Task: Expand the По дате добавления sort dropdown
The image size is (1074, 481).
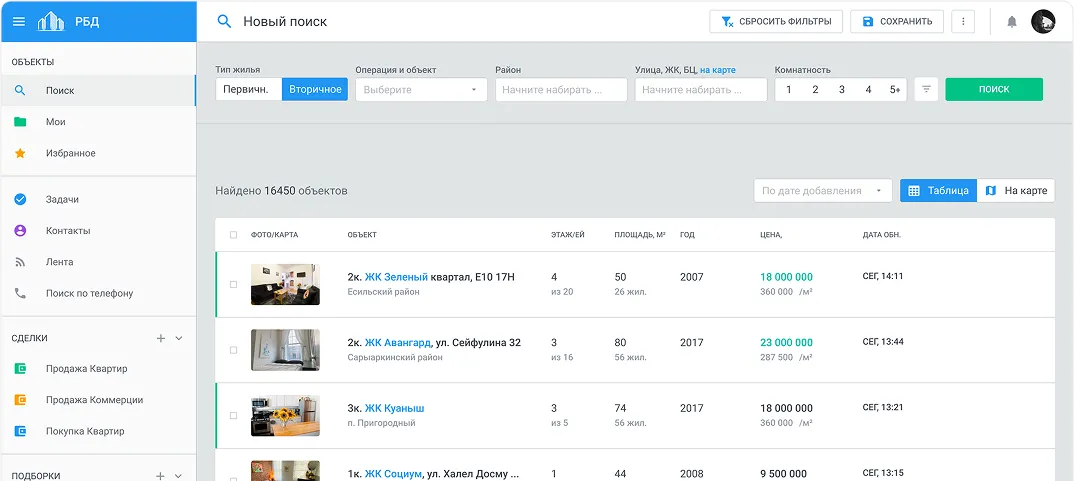Action: click(823, 191)
